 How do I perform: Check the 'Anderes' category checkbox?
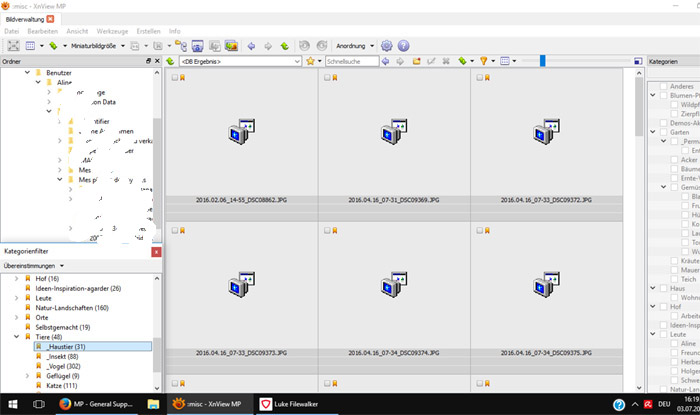coord(662,86)
